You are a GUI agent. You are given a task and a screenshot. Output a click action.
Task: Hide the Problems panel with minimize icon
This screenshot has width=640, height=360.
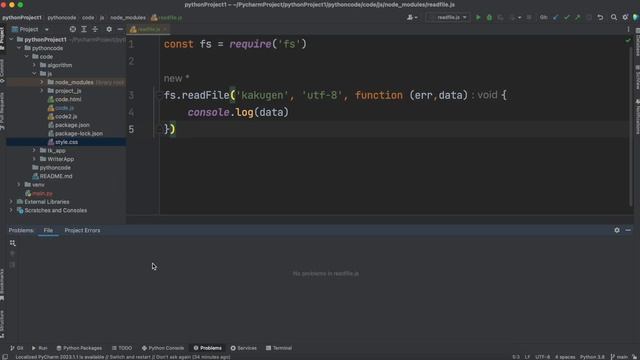pos(628,231)
